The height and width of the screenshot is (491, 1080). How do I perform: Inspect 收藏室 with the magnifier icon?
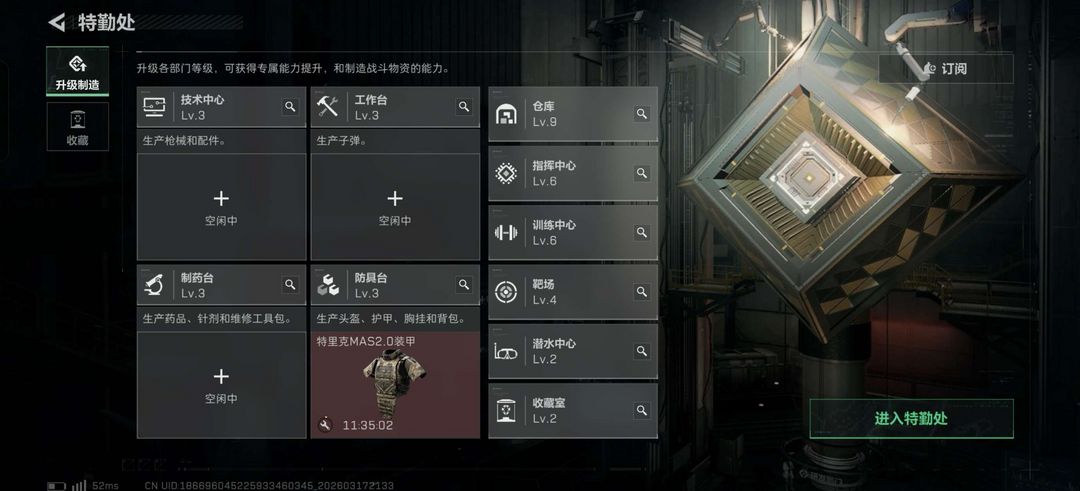(642, 410)
